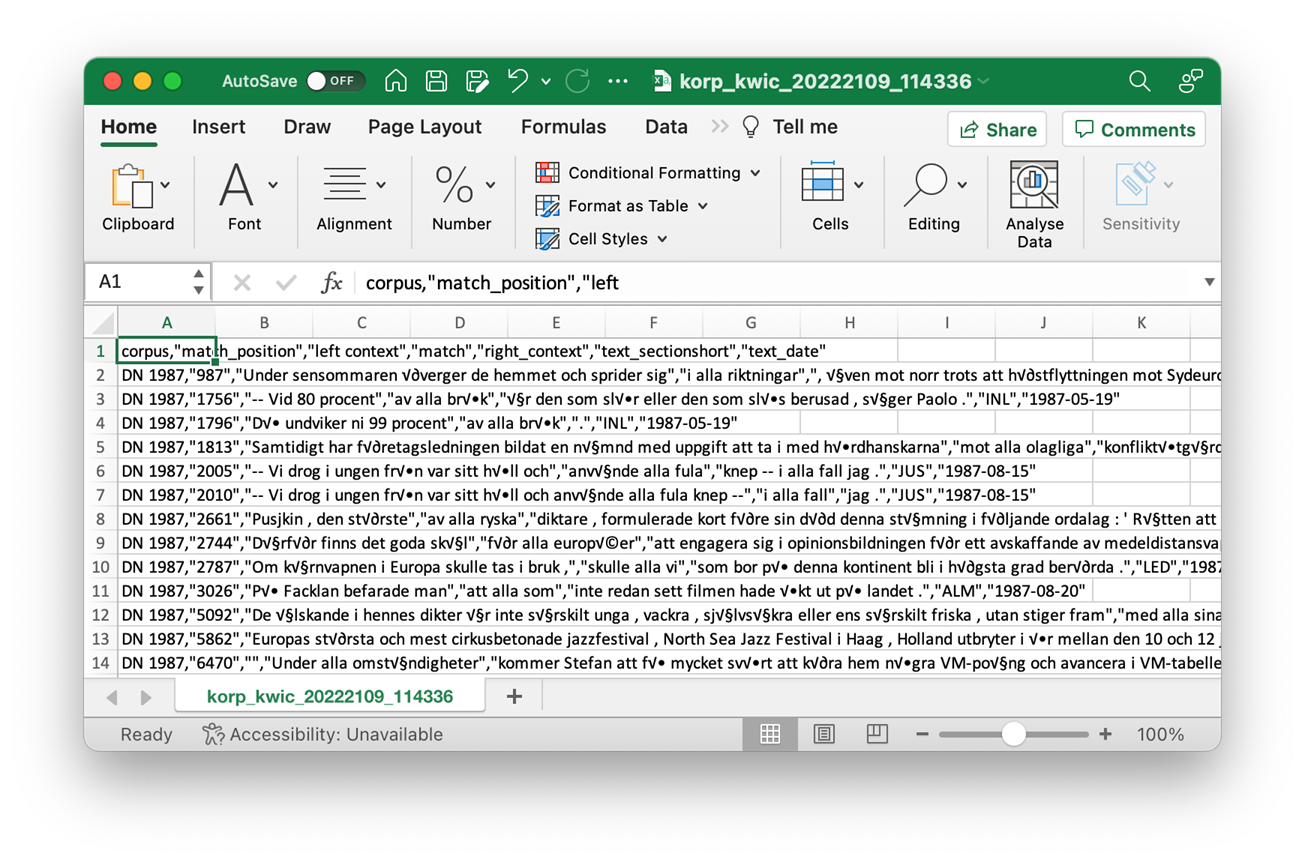Image resolution: width=1305 pixels, height=862 pixels.
Task: Switch to the Draw tab
Action: click(307, 127)
